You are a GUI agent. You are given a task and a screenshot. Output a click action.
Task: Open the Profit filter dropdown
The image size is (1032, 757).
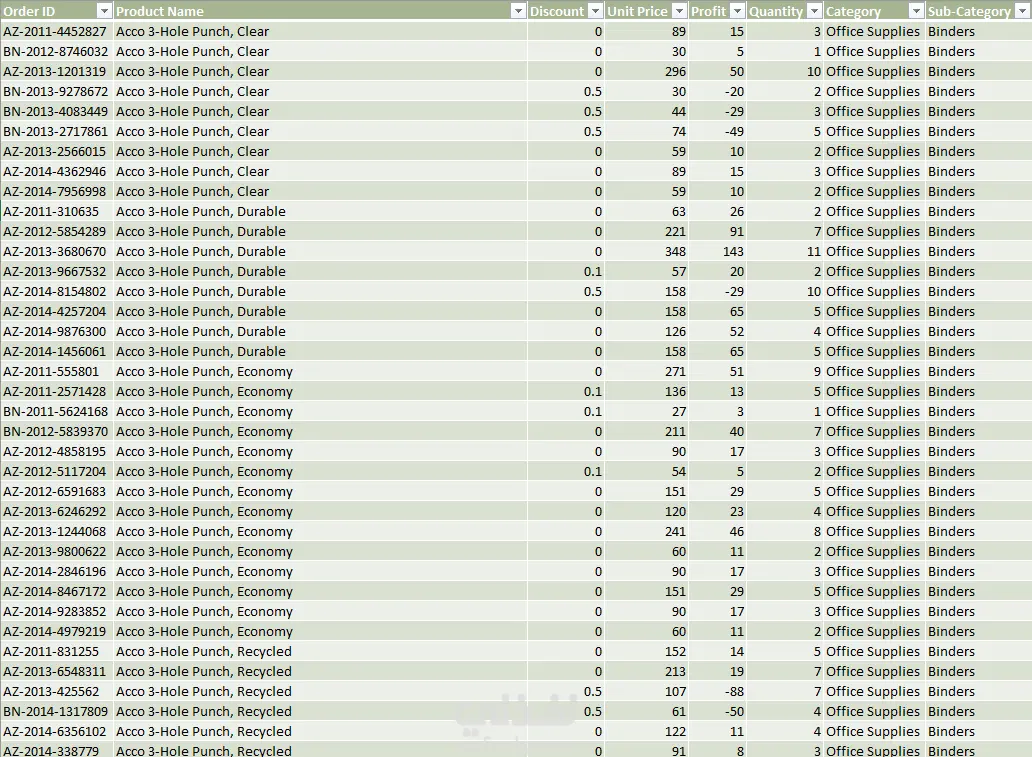pyautogui.click(x=737, y=11)
